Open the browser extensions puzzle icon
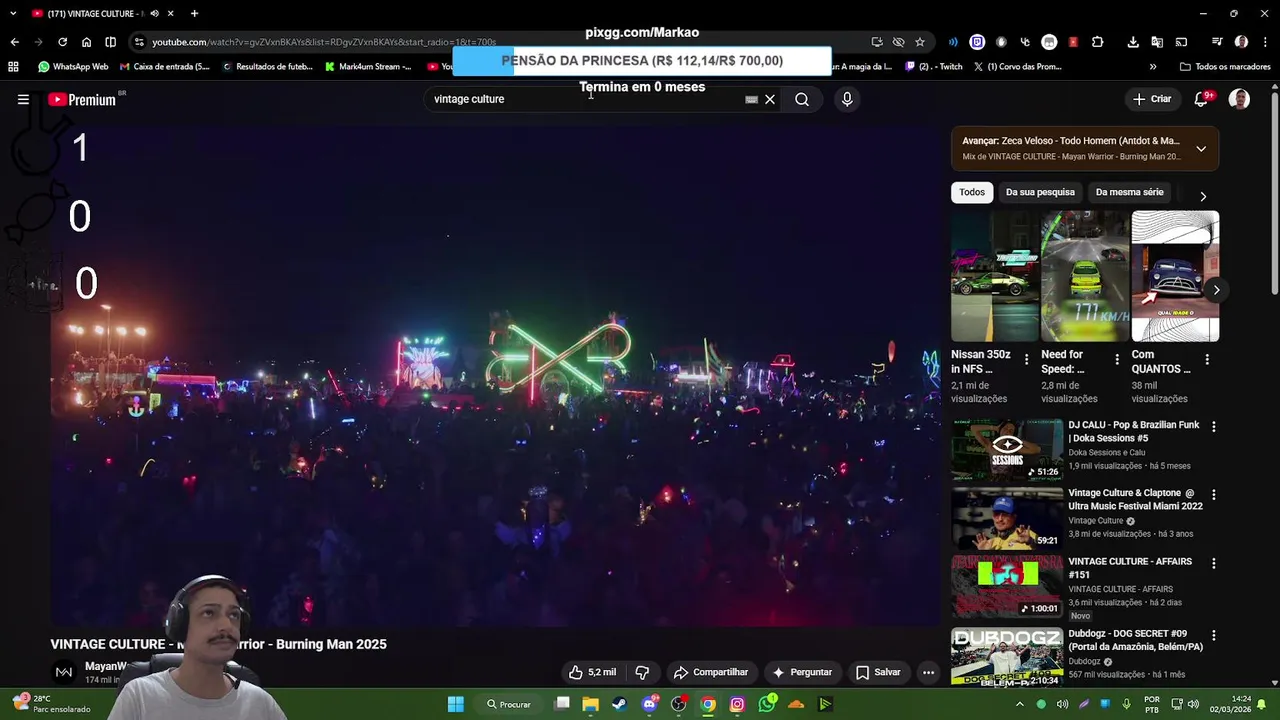 [x=1097, y=42]
